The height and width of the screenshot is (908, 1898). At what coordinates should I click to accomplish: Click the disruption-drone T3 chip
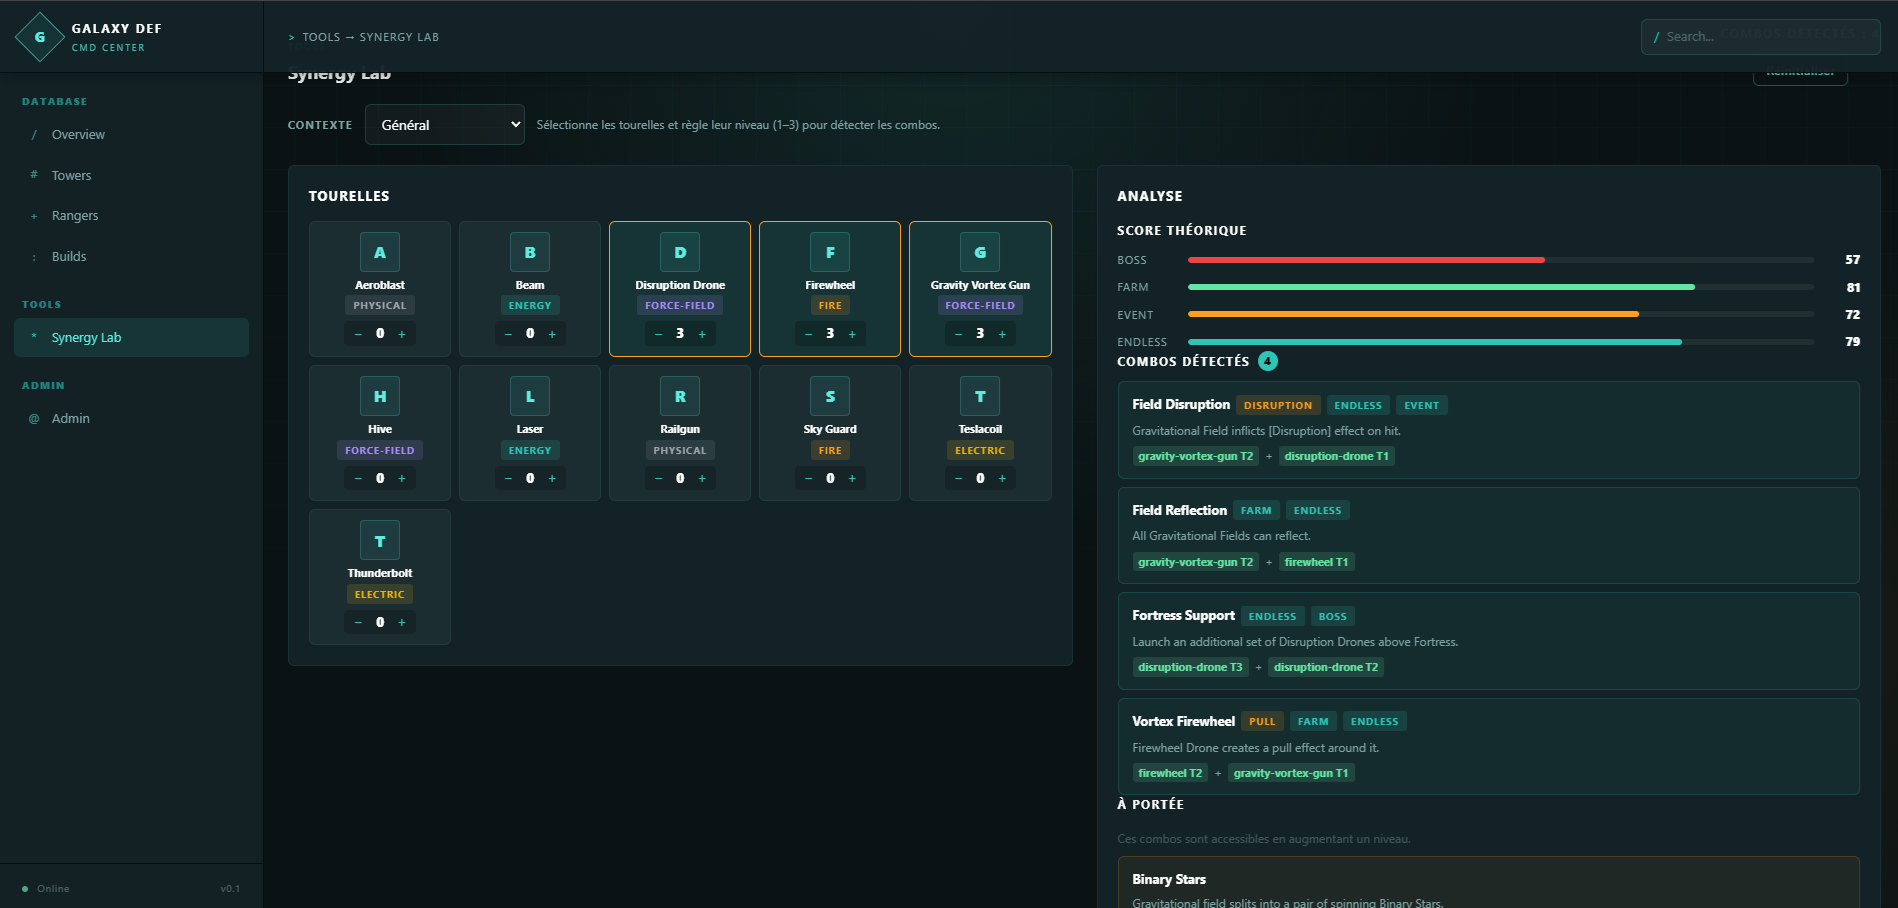click(1190, 667)
